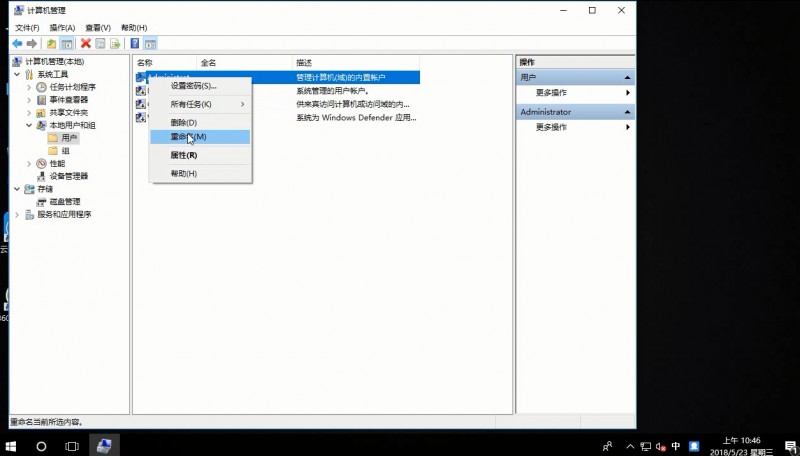
Task: Open the People icon in system tray
Action: [x=607, y=446]
